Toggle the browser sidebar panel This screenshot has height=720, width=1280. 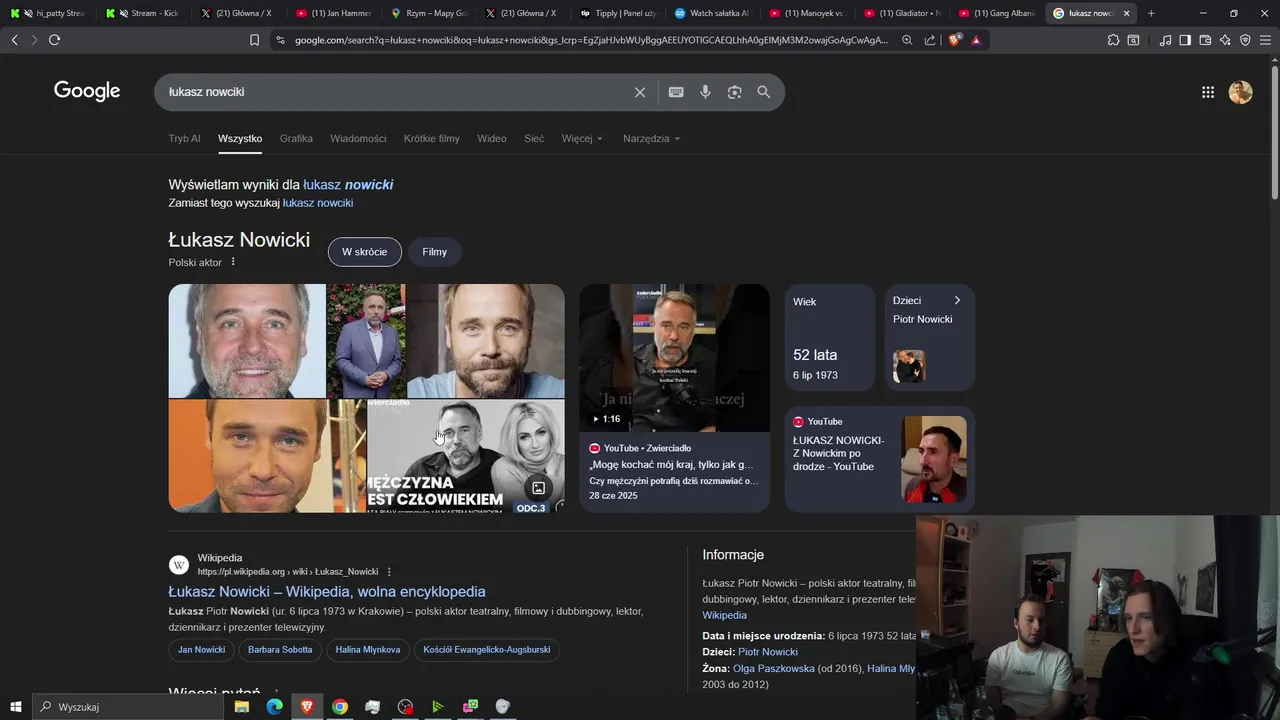(1185, 40)
